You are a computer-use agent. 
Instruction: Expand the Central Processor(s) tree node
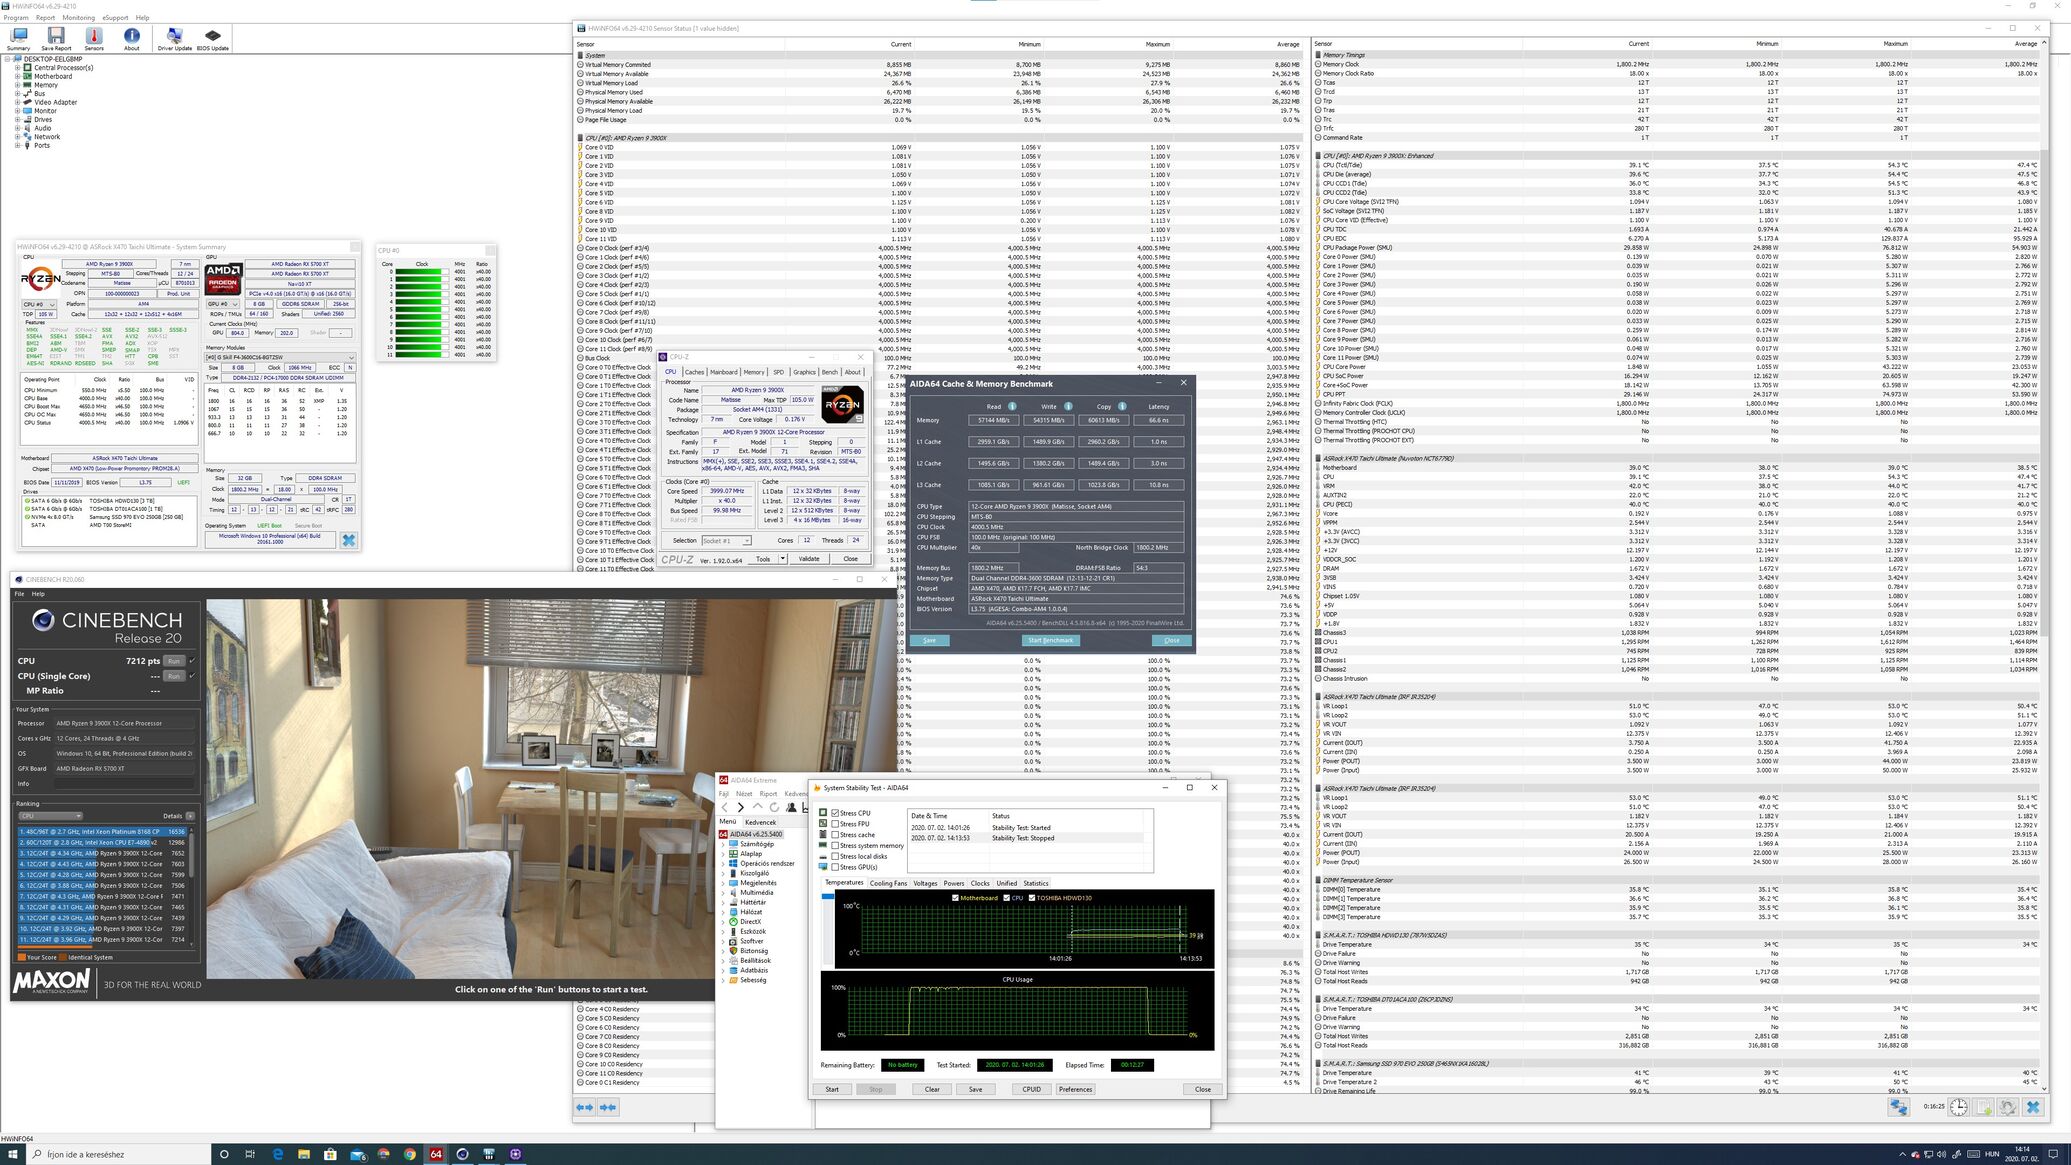click(x=17, y=68)
